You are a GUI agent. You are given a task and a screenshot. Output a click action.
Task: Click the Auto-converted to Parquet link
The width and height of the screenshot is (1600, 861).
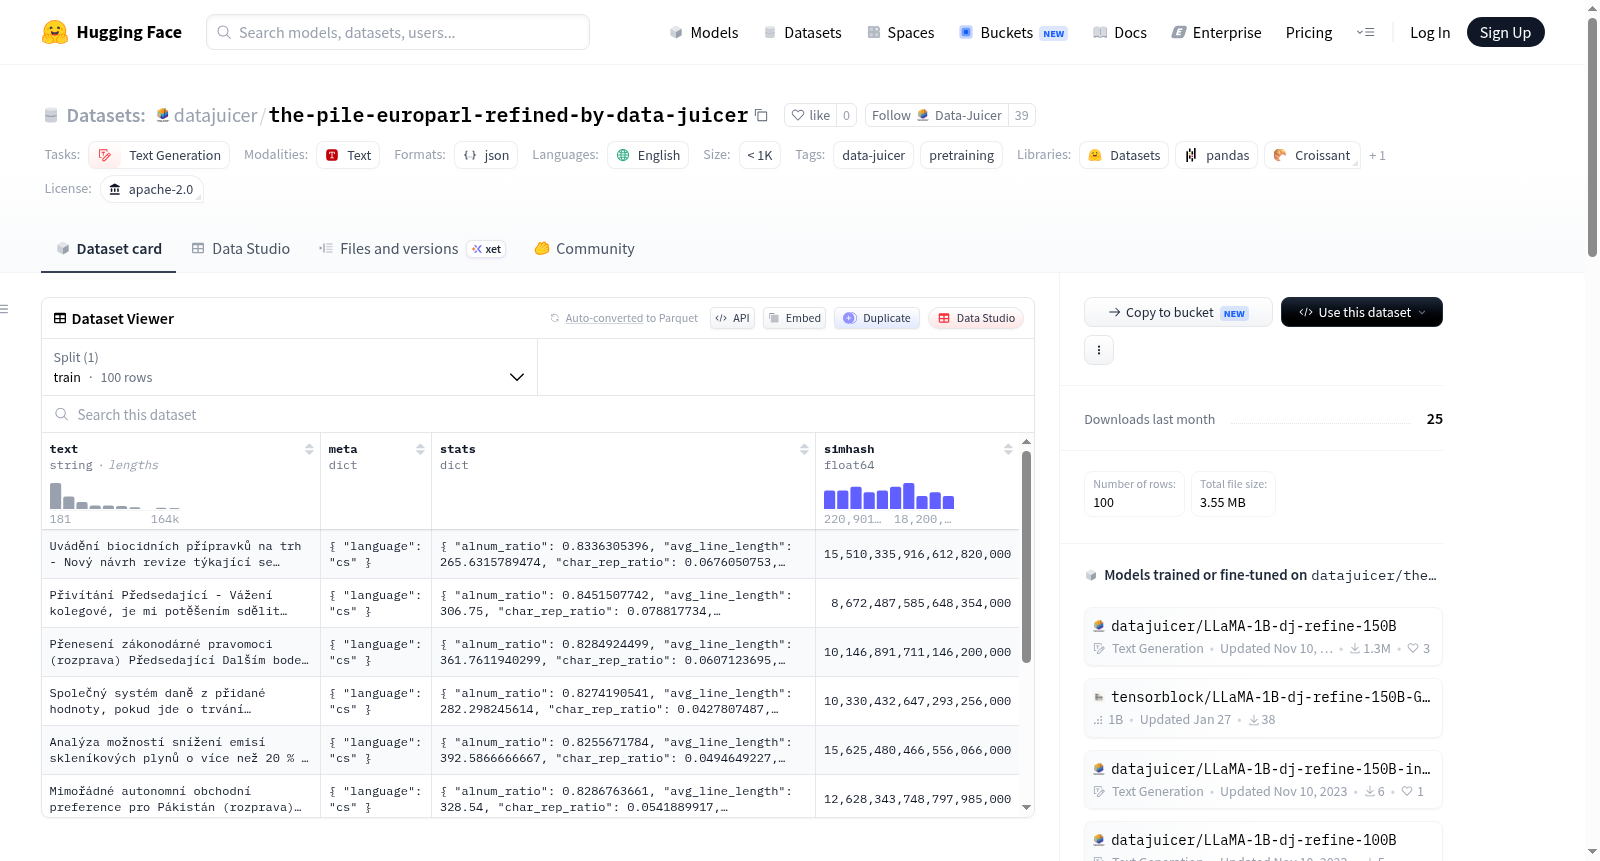pyautogui.click(x=631, y=318)
